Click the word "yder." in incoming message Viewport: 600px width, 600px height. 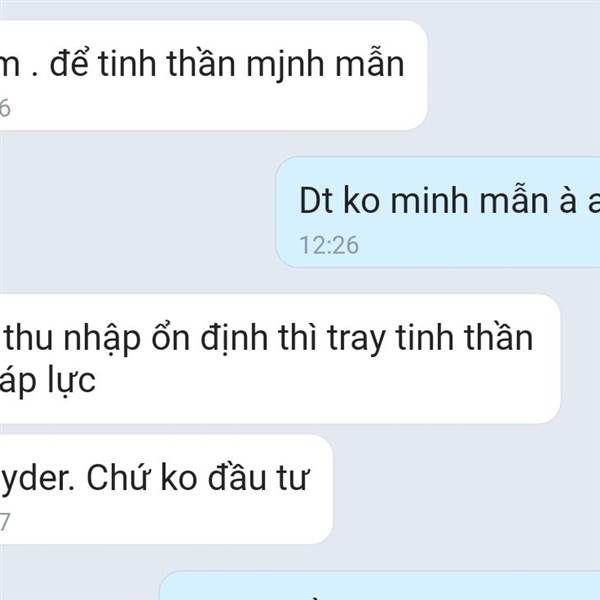pyautogui.click(x=38, y=479)
